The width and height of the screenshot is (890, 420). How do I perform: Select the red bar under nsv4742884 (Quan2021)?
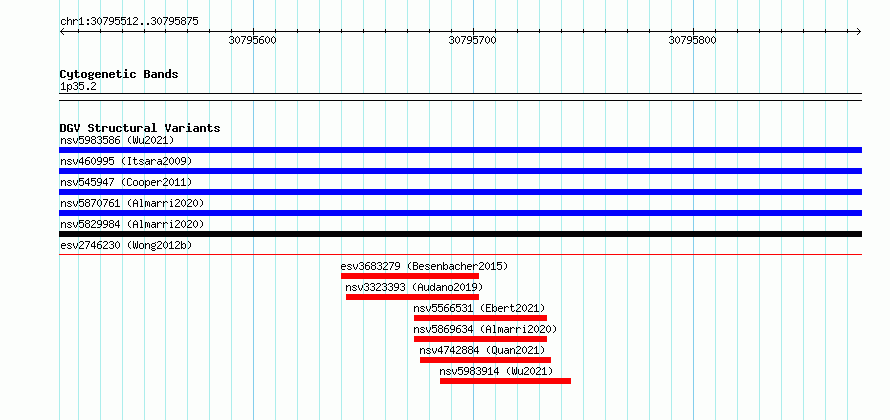485,360
